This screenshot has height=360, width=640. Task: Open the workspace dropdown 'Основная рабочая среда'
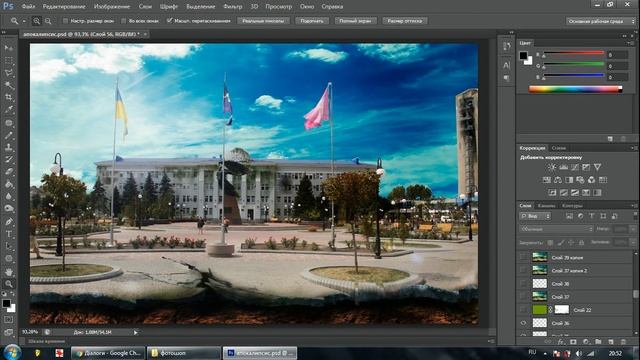[x=601, y=21]
